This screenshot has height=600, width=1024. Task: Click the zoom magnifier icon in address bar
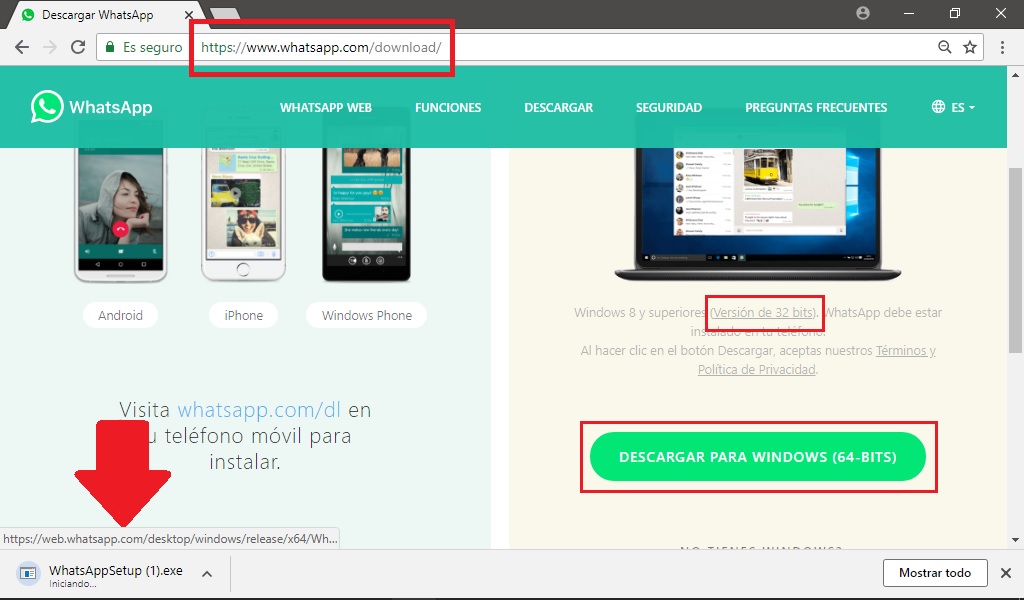tap(944, 47)
